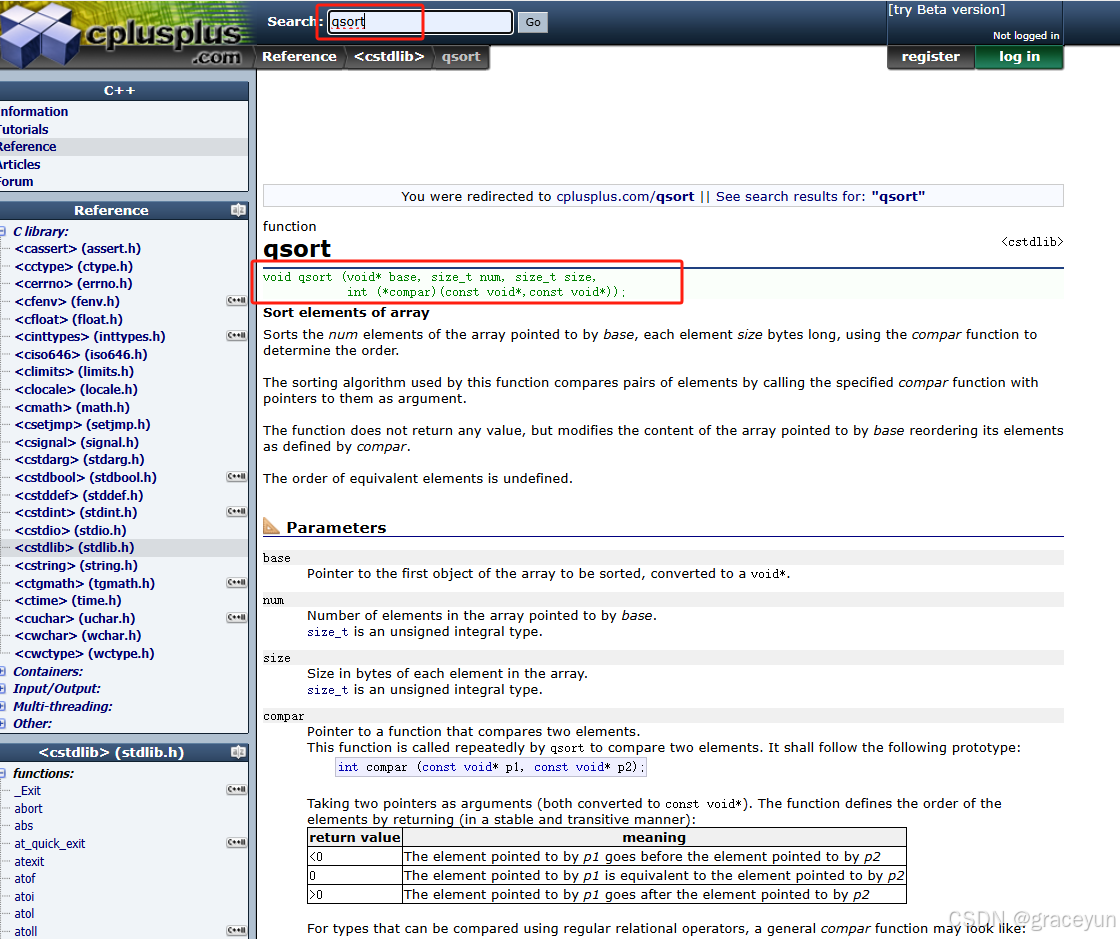
Task: Open the <cfloat> (float.h) entry
Action: click(69, 319)
